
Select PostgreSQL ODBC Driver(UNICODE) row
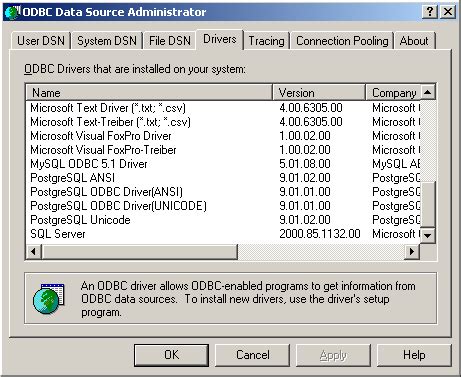pyautogui.click(x=223, y=206)
